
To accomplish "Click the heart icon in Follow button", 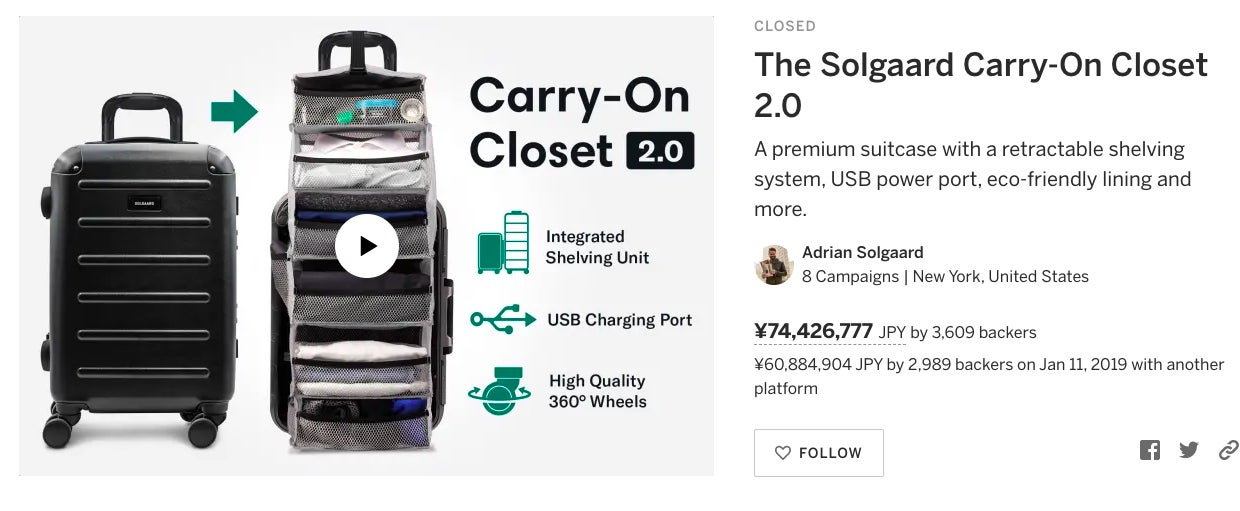I will [783, 453].
